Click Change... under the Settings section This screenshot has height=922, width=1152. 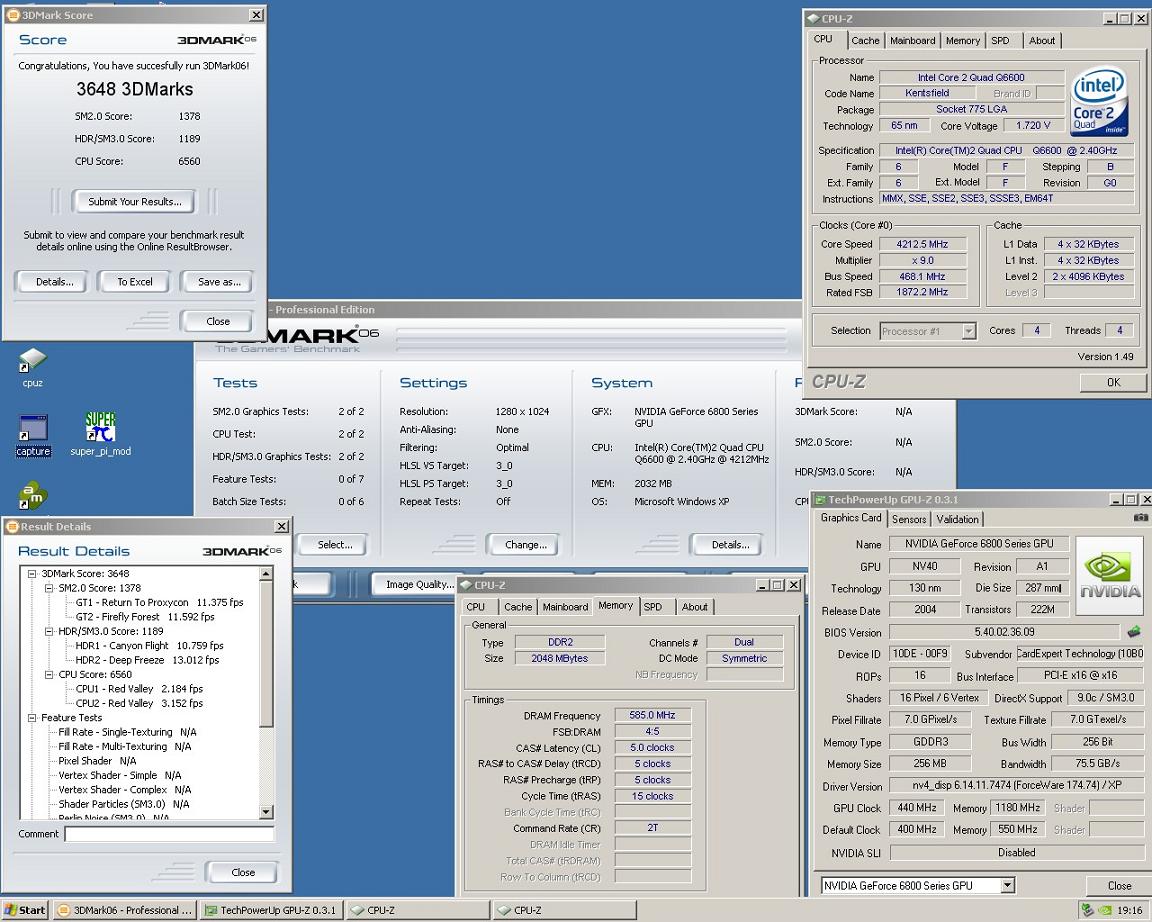(525, 545)
